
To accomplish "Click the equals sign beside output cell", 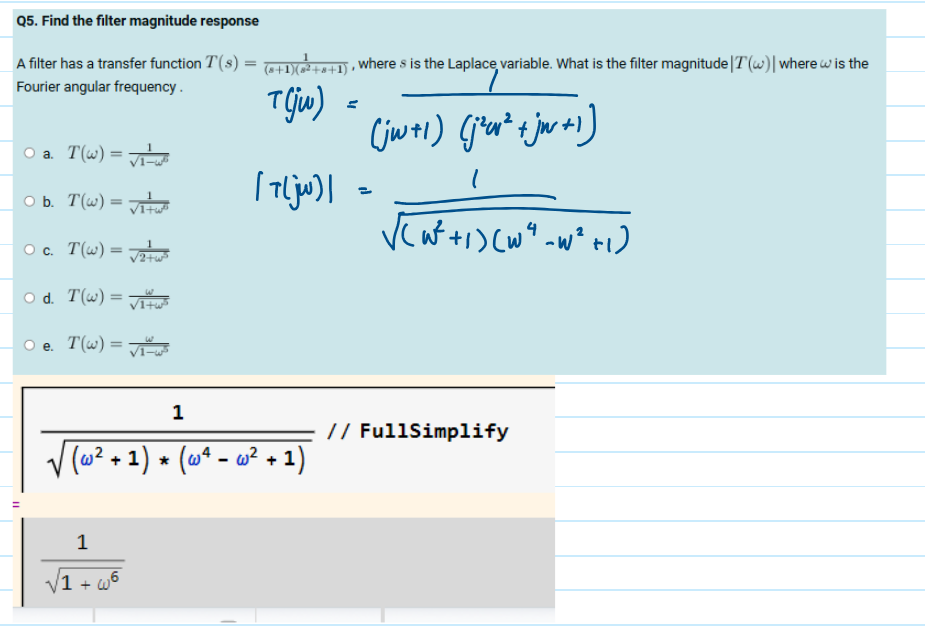I will [15, 506].
